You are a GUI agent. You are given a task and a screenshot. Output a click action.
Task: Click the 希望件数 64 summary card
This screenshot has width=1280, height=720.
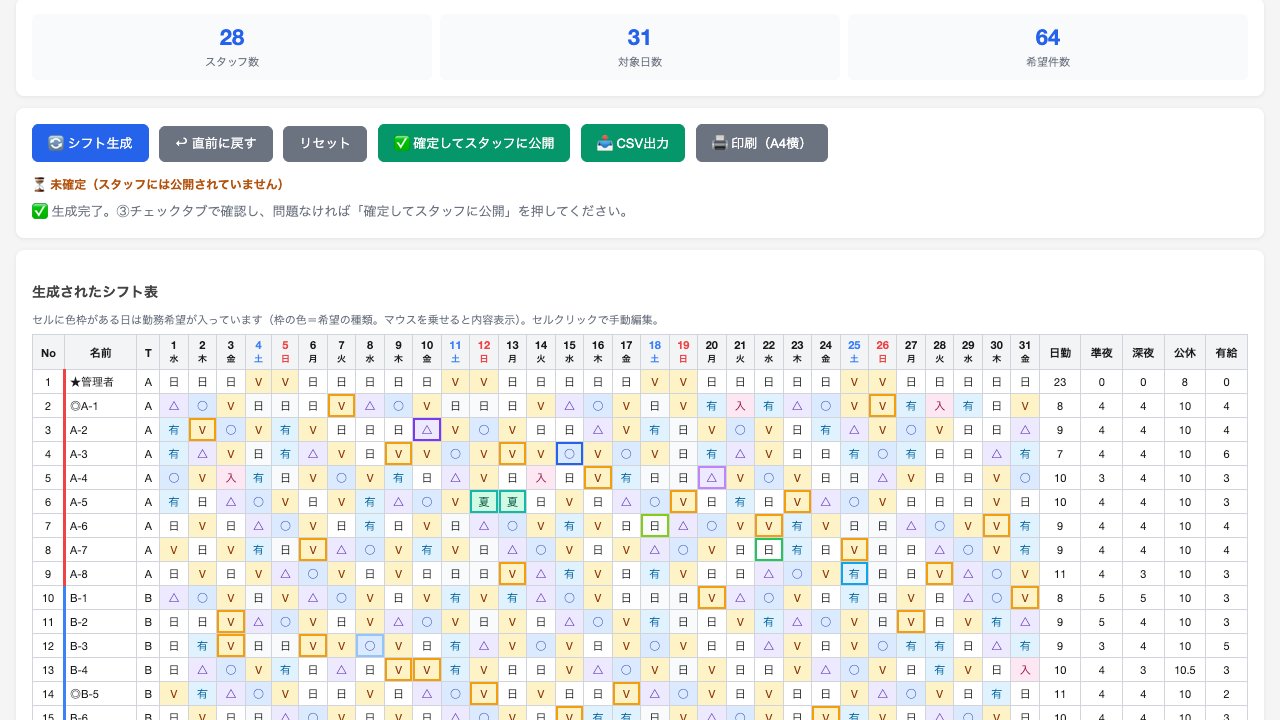[x=1048, y=47]
